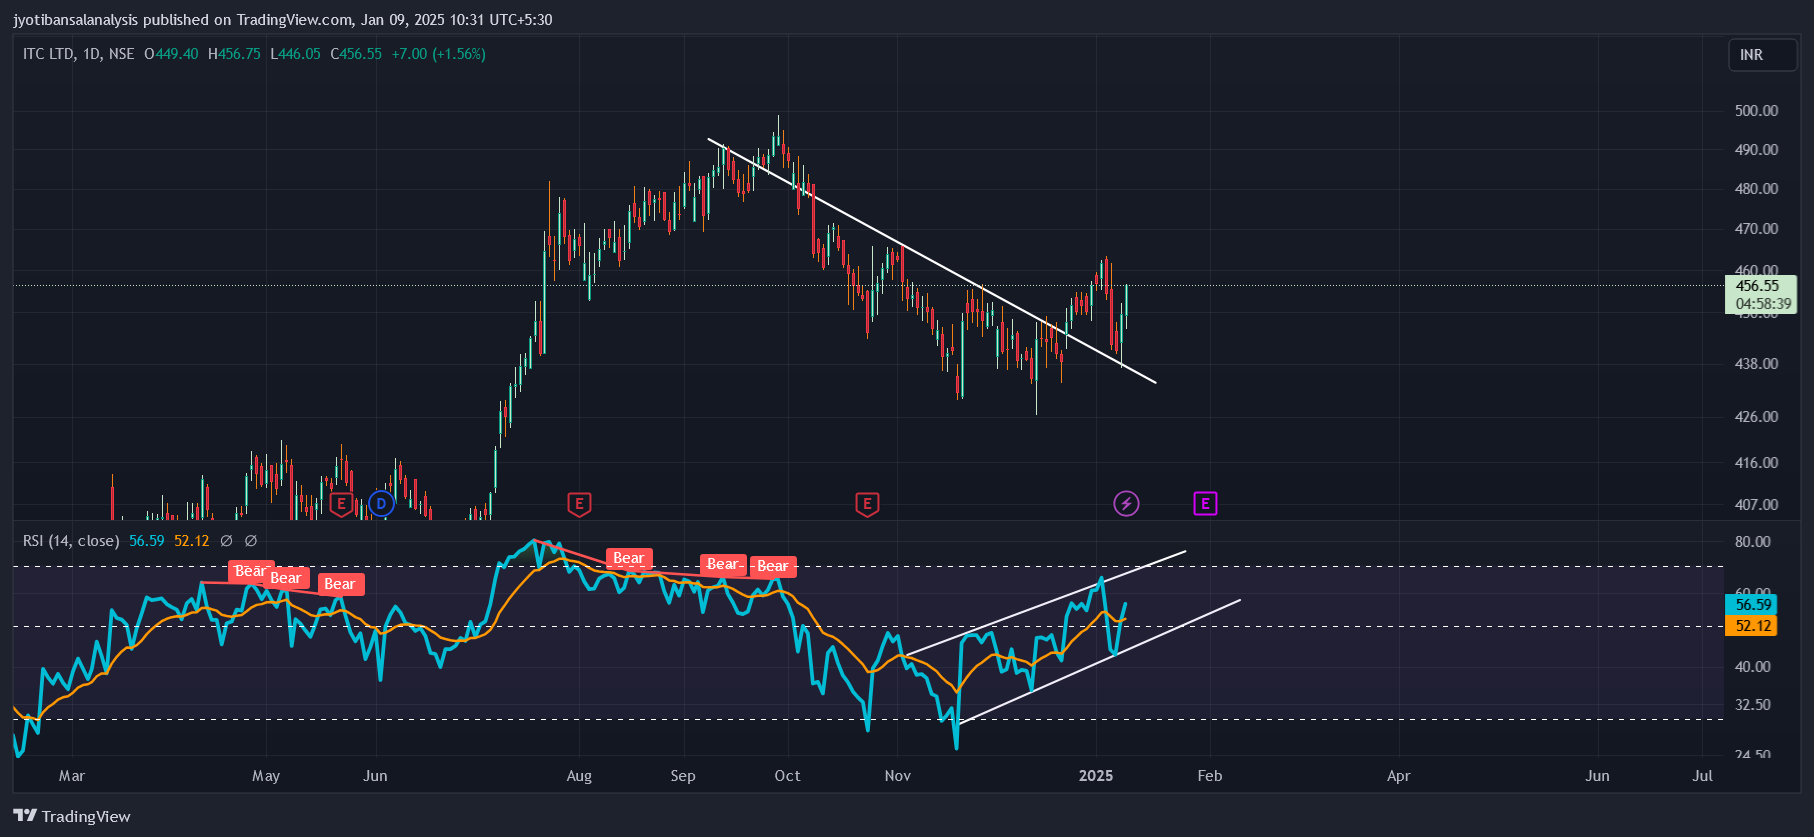1814x837 pixels.
Task: Click the Mar label on time axis
Action: coord(72,776)
